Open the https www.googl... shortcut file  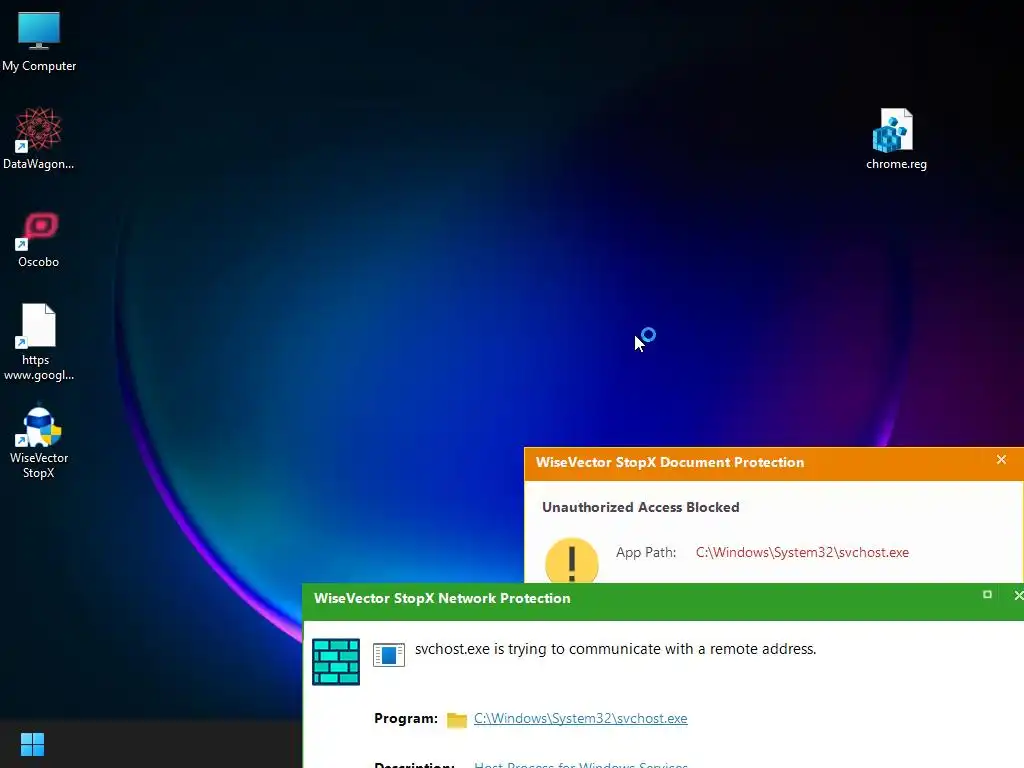pyautogui.click(x=39, y=342)
